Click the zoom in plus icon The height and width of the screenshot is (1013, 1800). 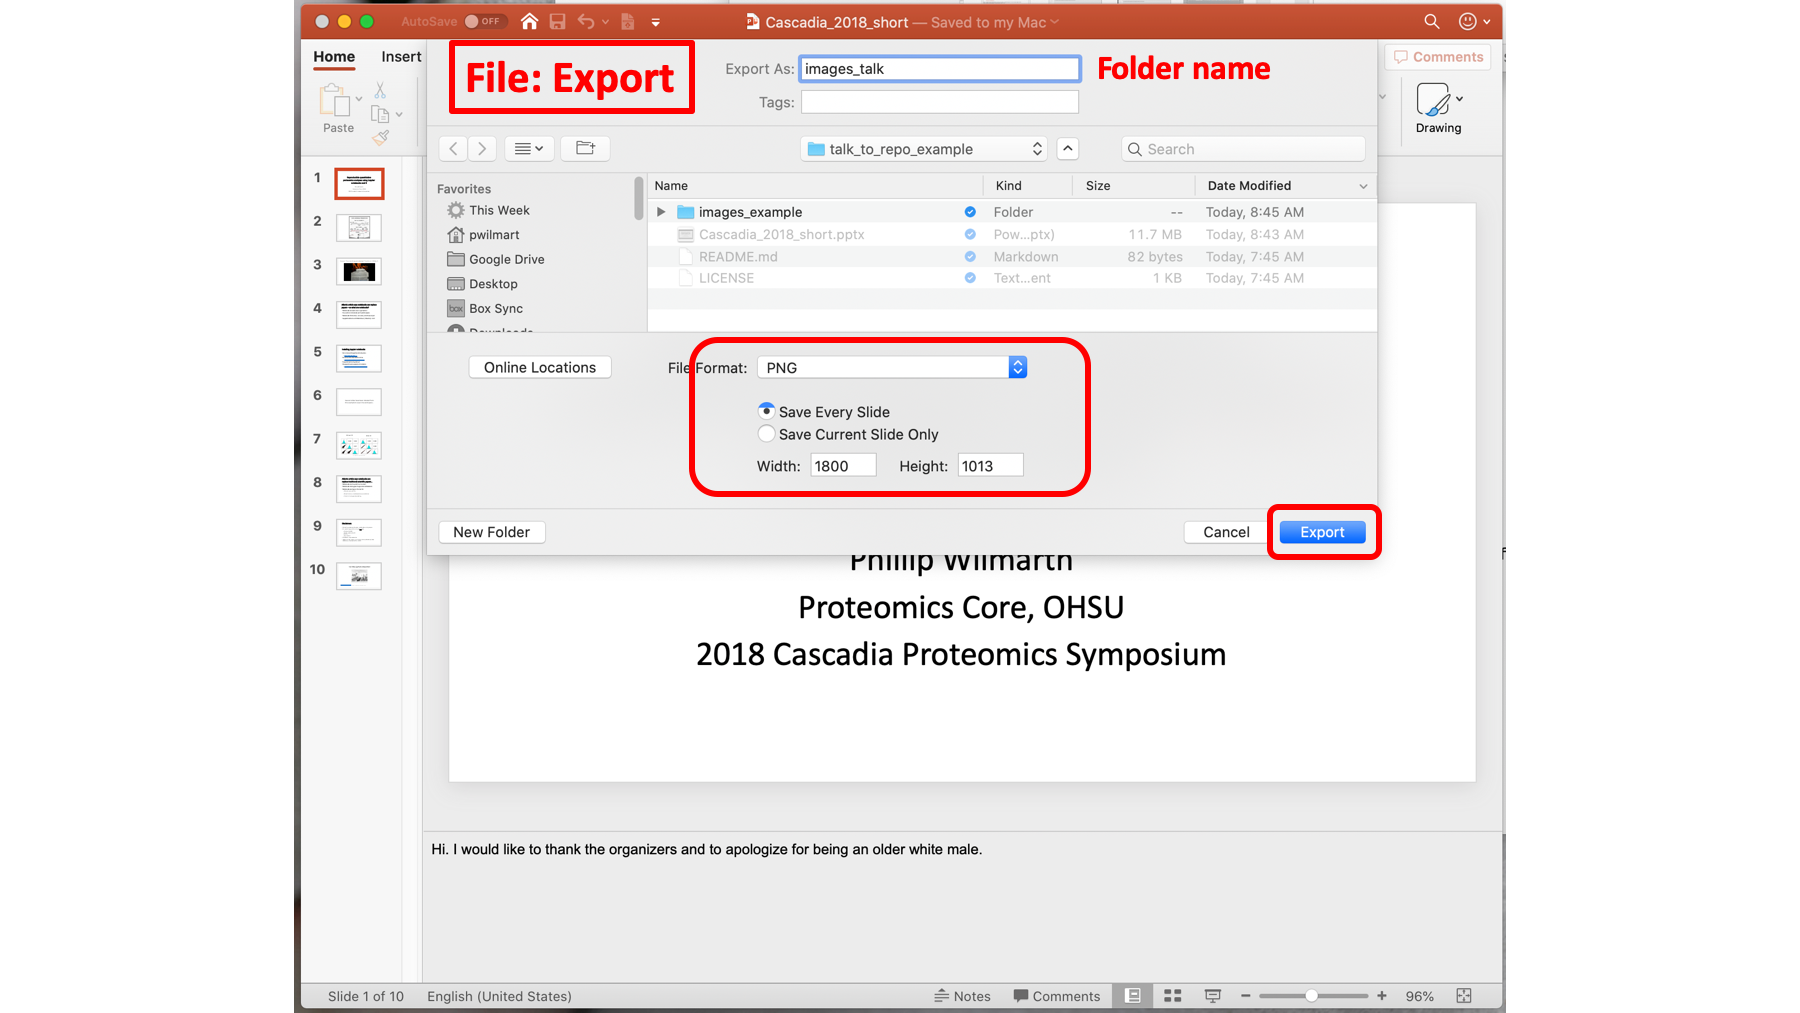tap(1382, 996)
